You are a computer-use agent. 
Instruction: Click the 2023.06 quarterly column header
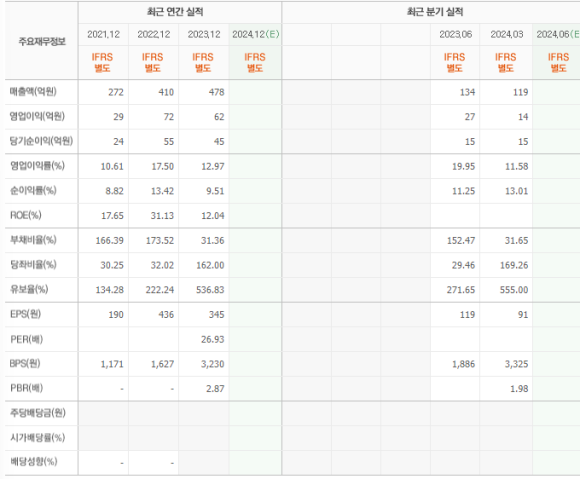pos(455,34)
